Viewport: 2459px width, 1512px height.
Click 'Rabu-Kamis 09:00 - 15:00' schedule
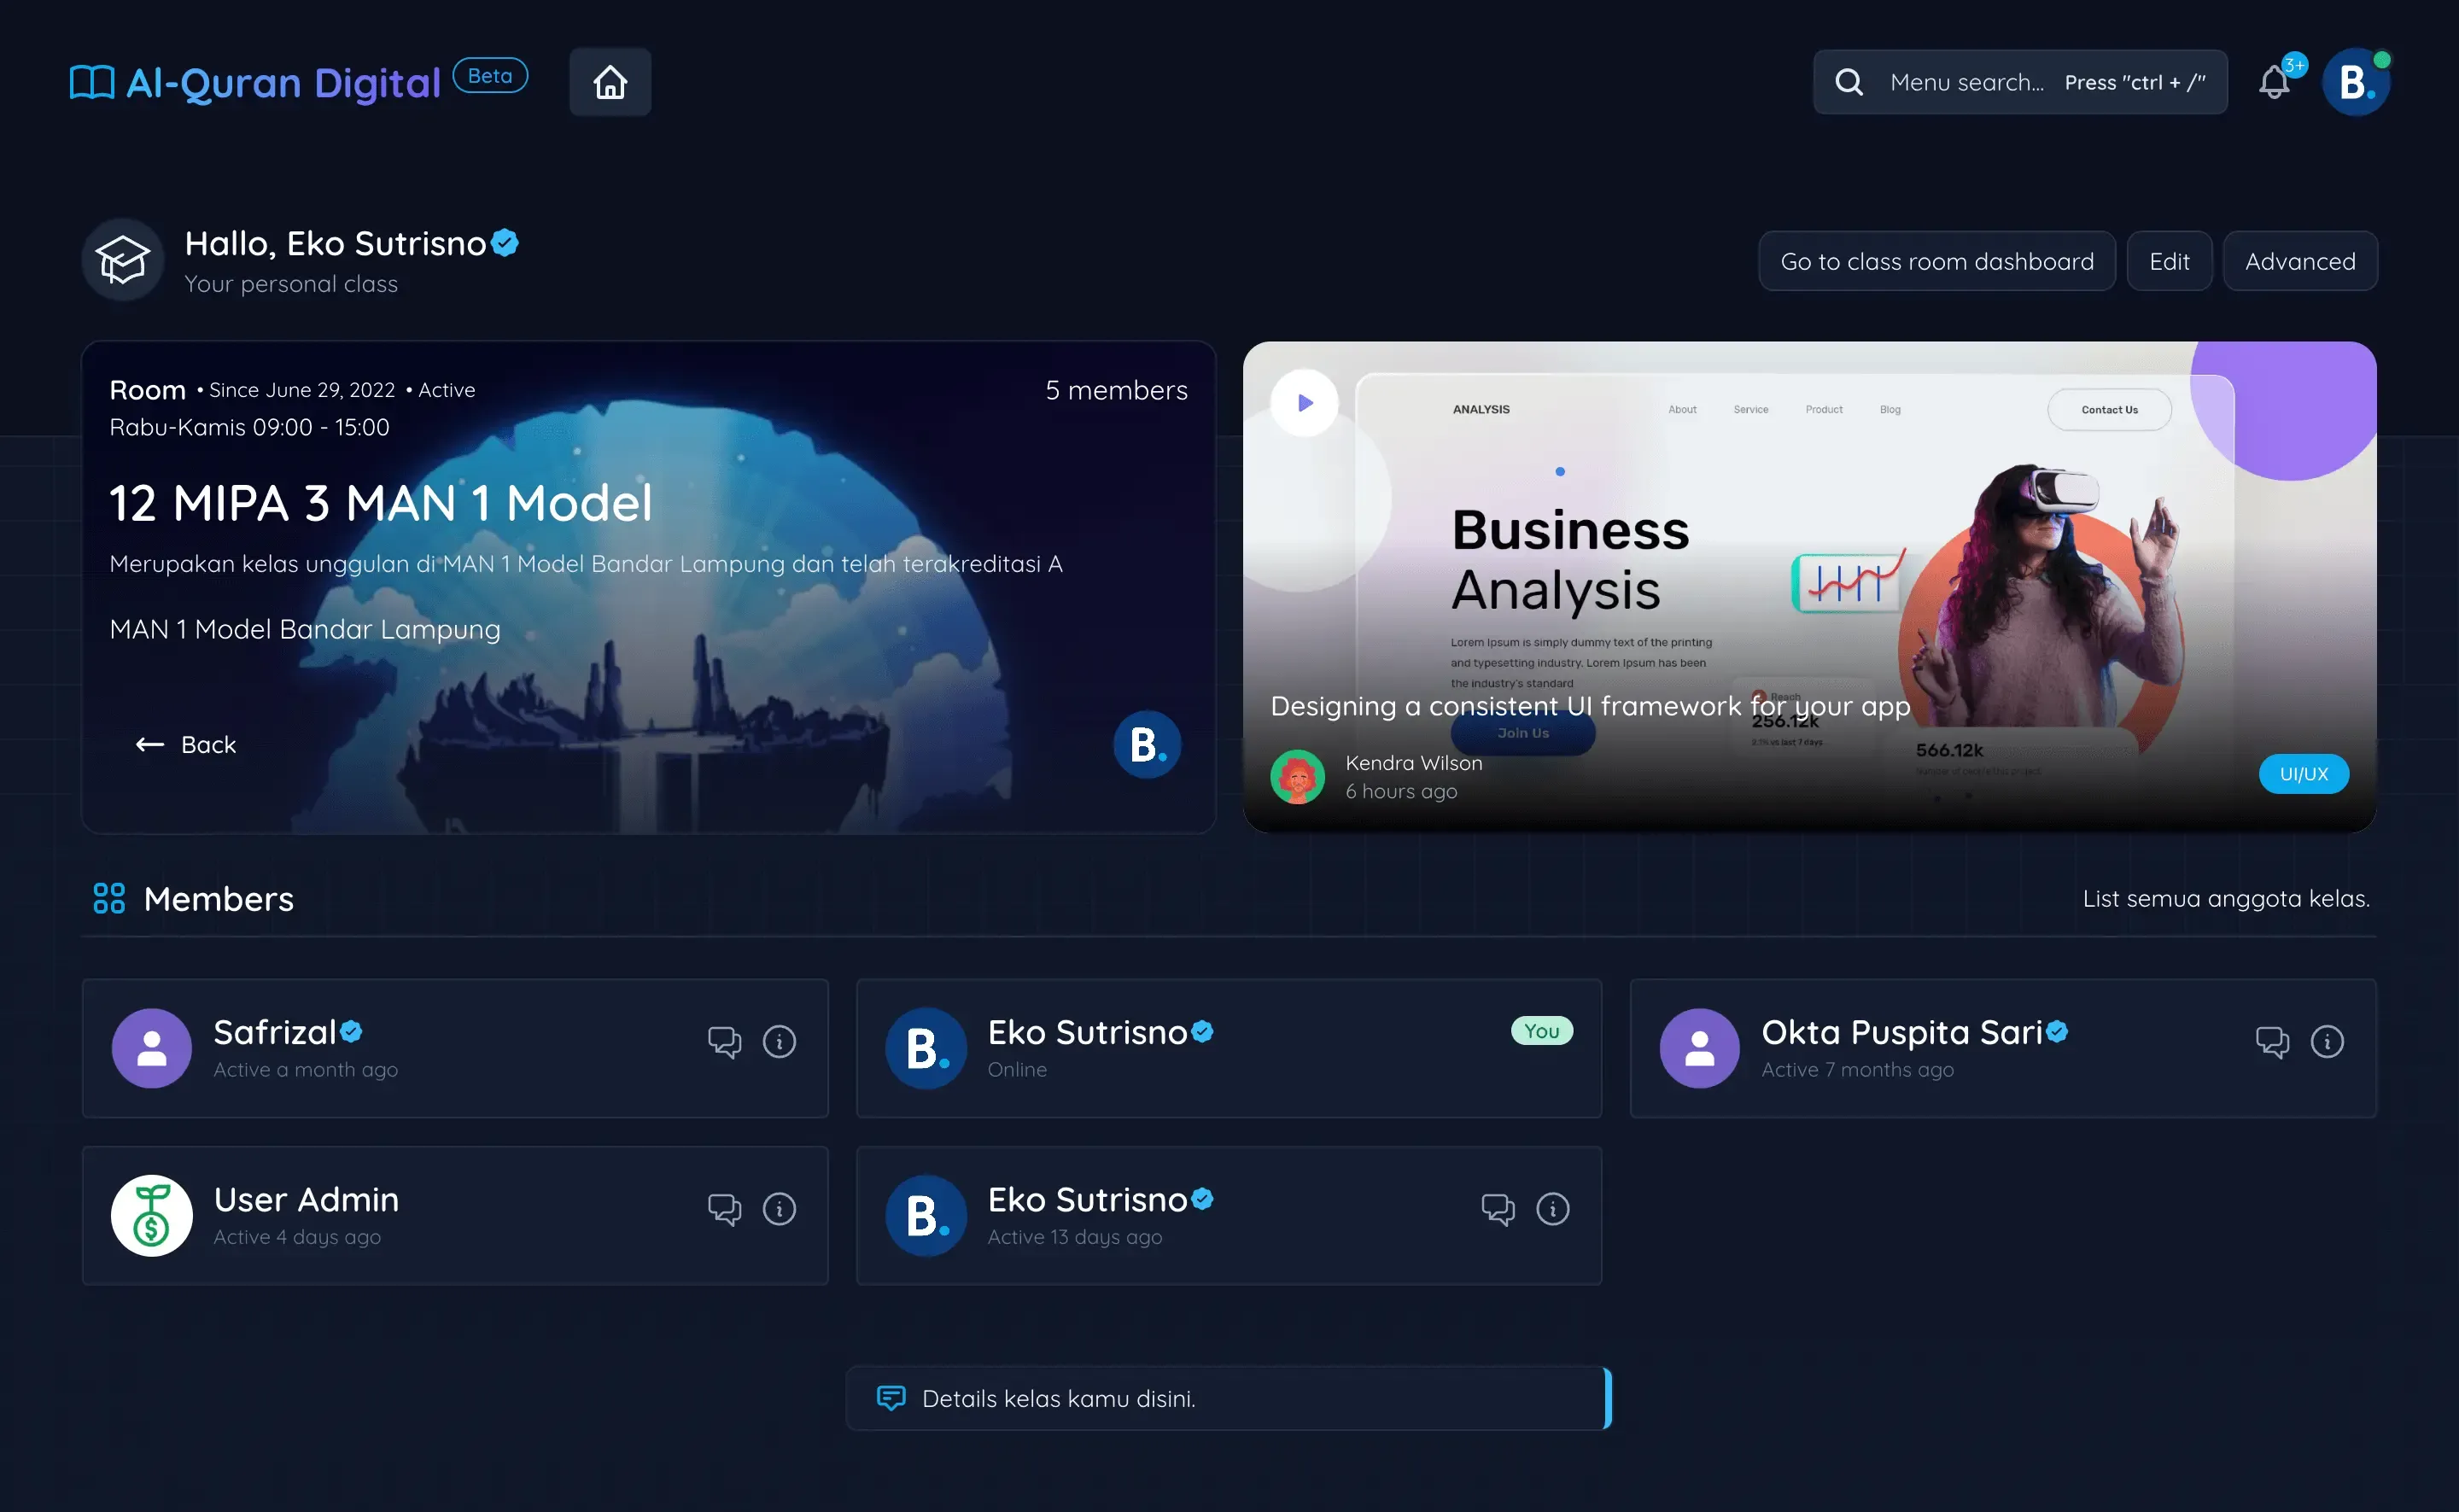pyautogui.click(x=249, y=427)
